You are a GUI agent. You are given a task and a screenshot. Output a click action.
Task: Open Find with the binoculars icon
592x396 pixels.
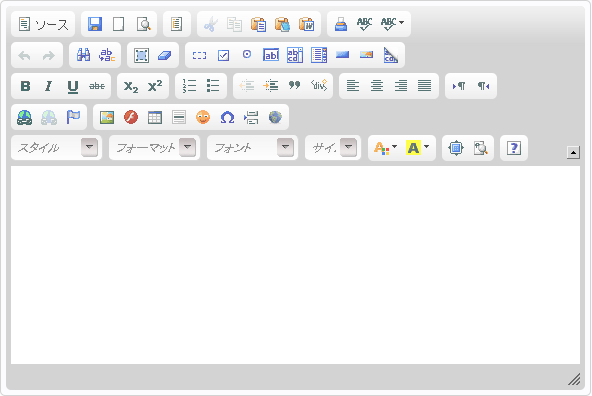[83, 55]
